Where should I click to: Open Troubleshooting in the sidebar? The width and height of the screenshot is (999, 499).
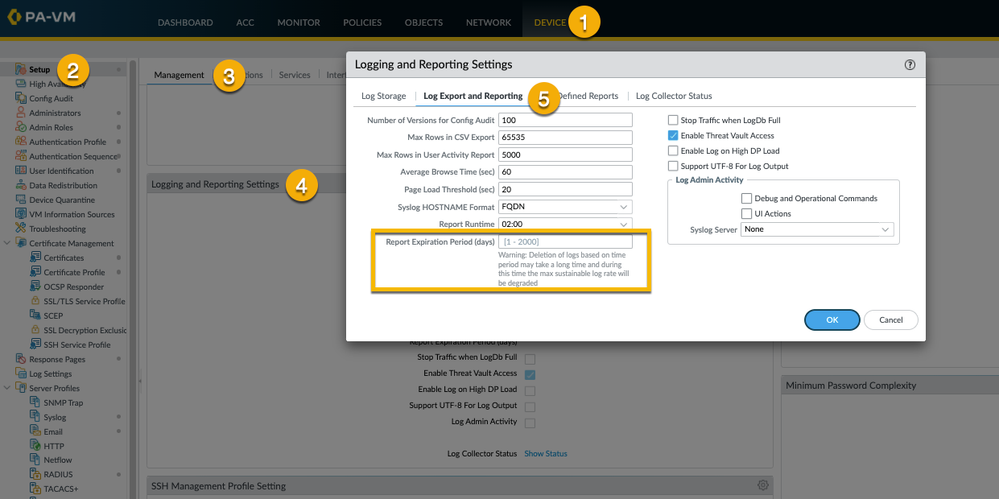57,229
